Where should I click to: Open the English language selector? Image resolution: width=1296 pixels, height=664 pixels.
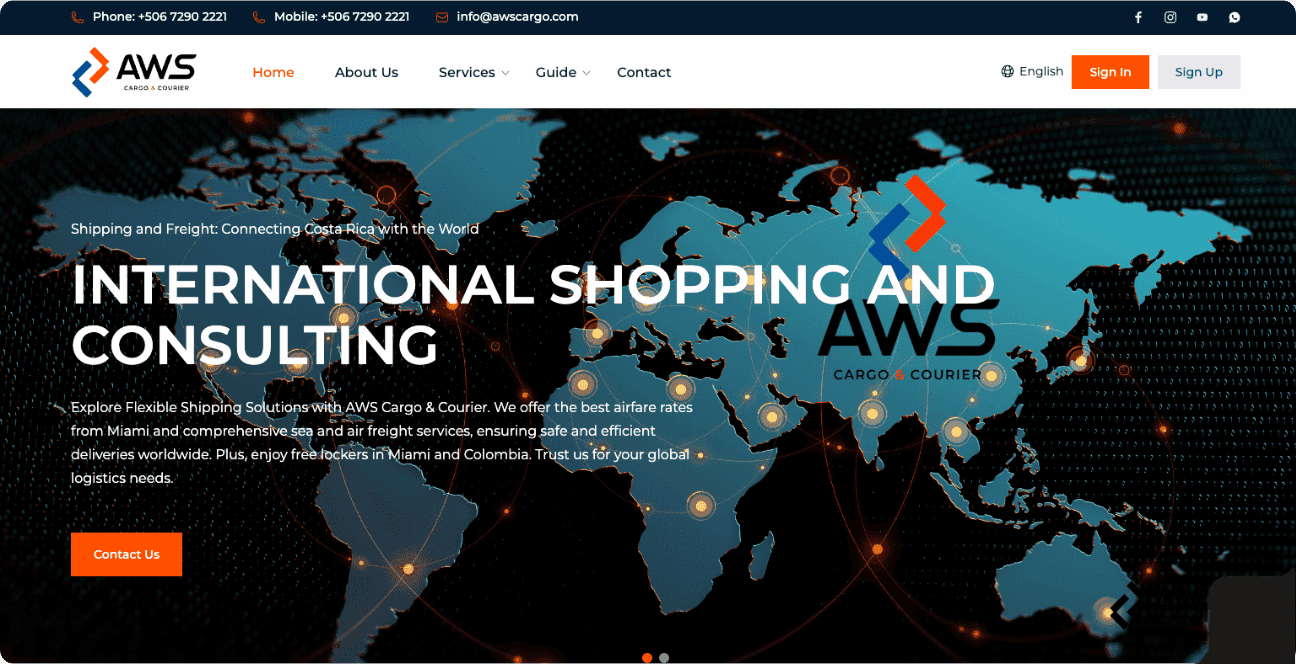(x=1032, y=71)
